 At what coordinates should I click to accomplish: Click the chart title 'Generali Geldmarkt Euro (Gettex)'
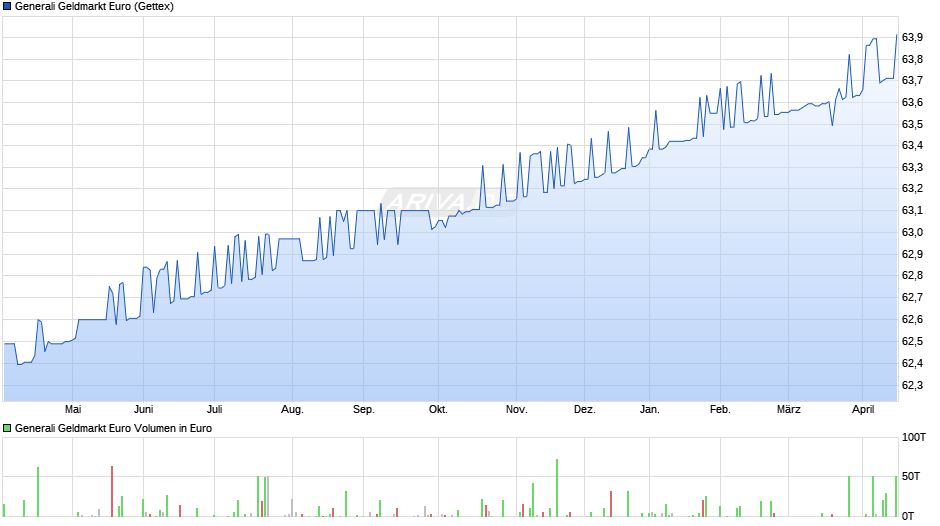(x=94, y=7)
